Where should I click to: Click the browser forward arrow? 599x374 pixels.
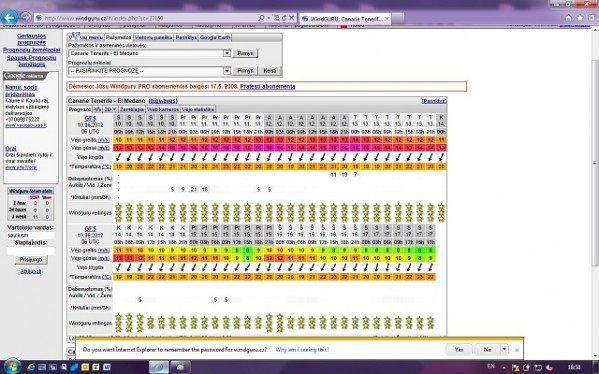coord(25,18)
